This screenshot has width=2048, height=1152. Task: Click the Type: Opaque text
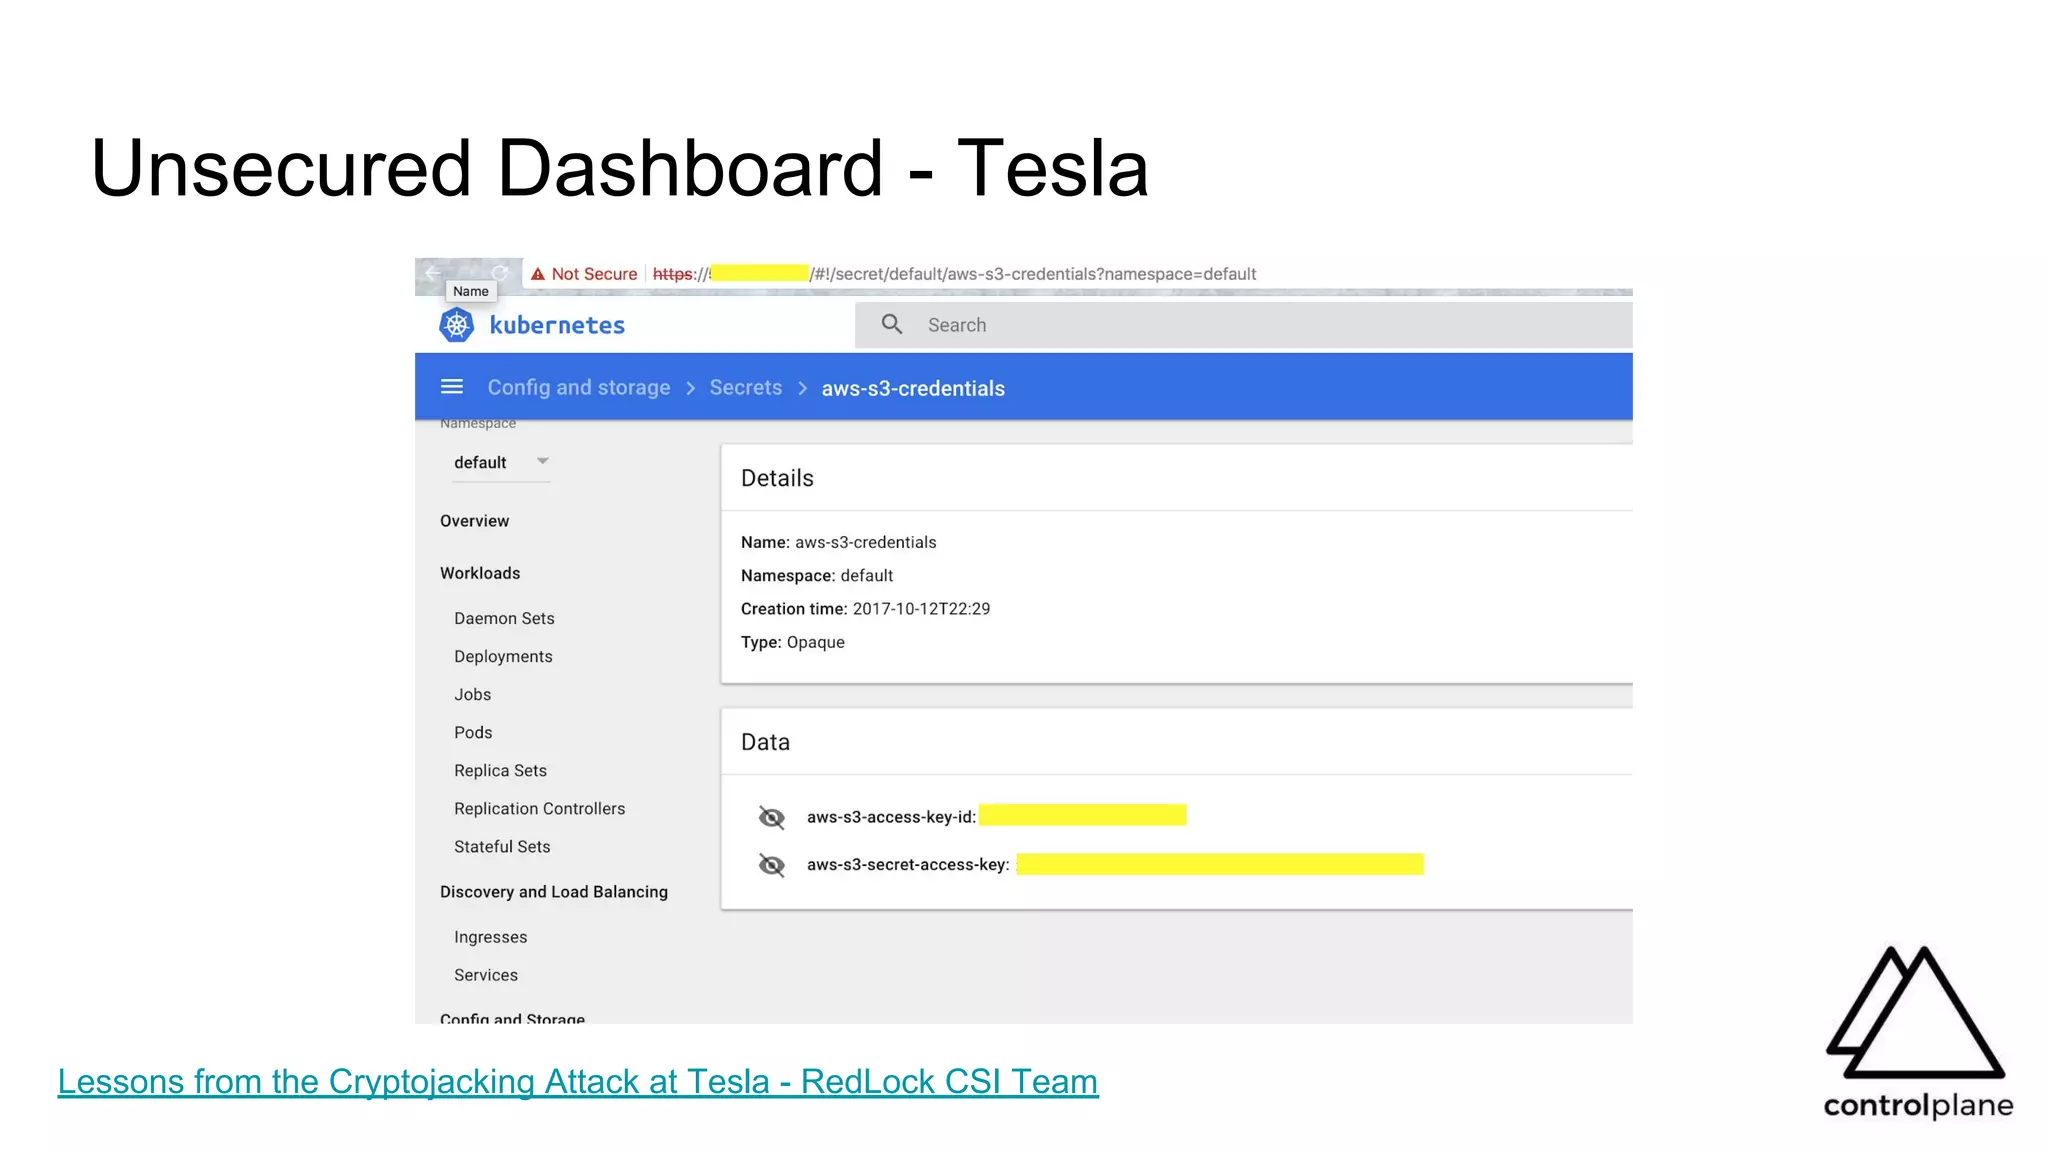[792, 642]
